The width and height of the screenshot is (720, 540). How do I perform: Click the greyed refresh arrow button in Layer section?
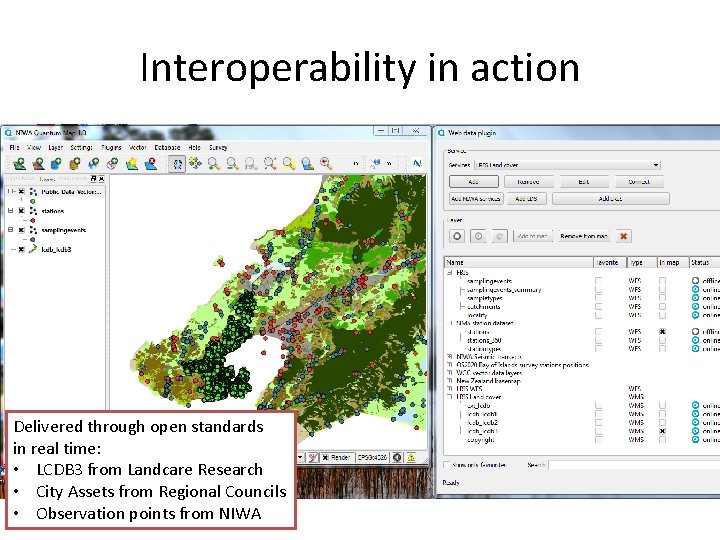pyautogui.click(x=499, y=236)
